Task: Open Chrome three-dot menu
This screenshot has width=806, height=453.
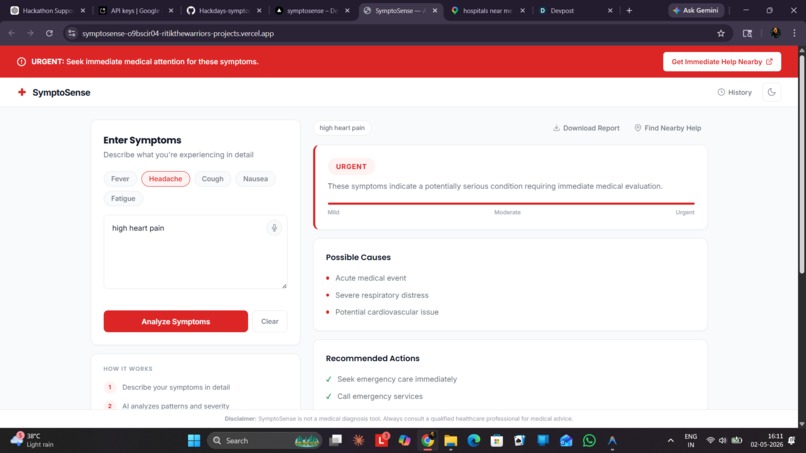Action: 794,33
